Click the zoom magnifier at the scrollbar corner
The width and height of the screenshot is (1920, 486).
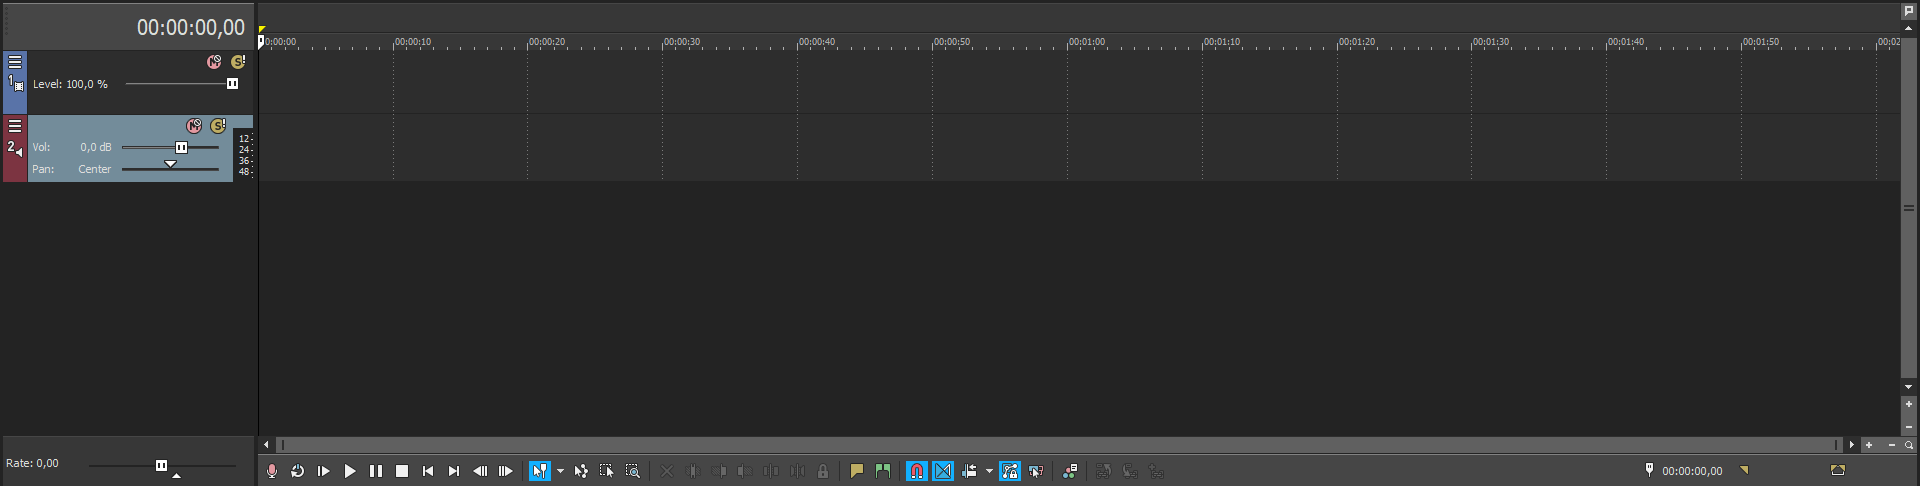[x=1909, y=445]
